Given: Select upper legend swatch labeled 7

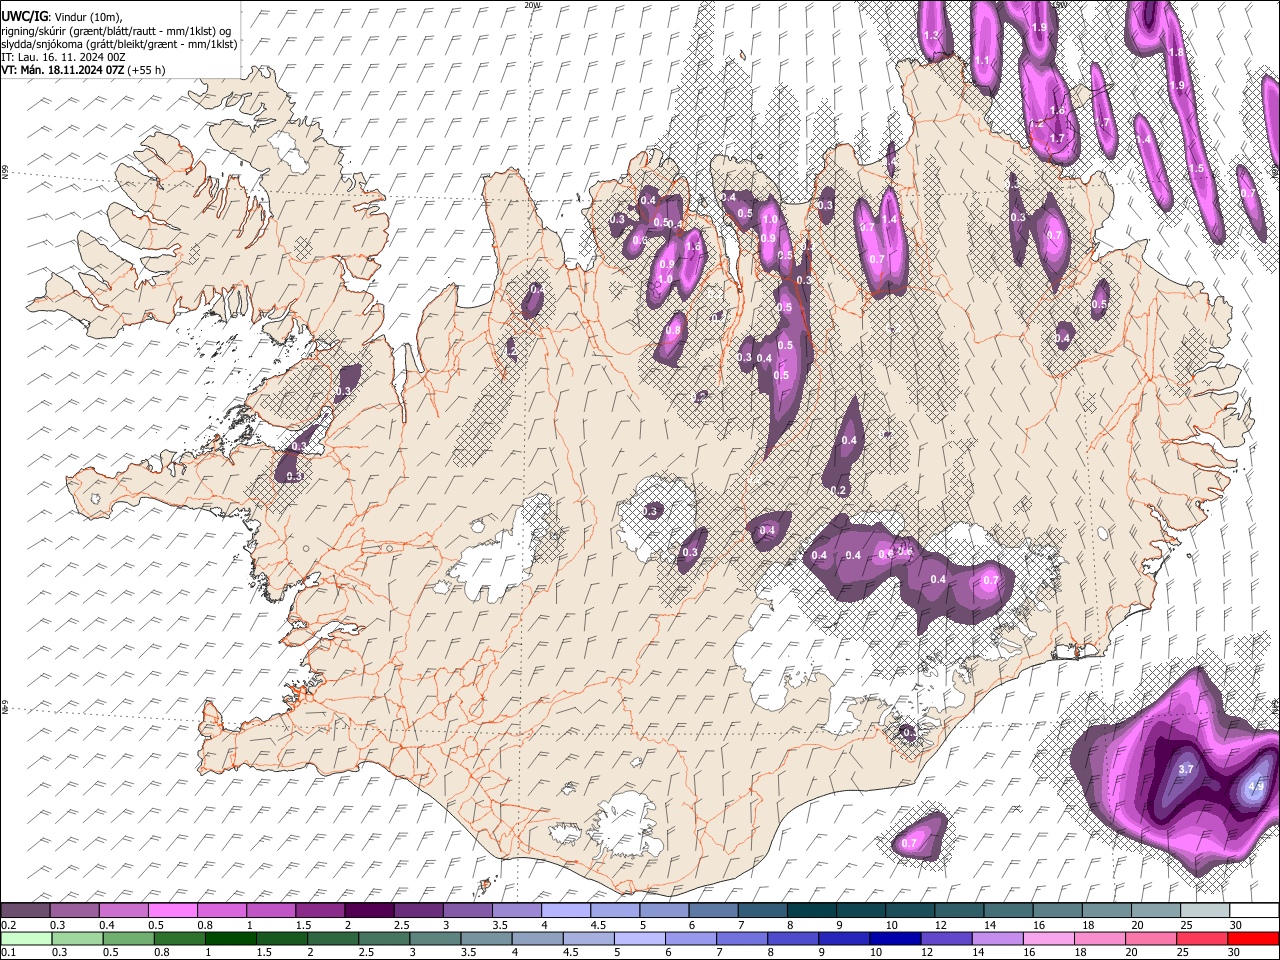Looking at the screenshot, I should [x=763, y=911].
